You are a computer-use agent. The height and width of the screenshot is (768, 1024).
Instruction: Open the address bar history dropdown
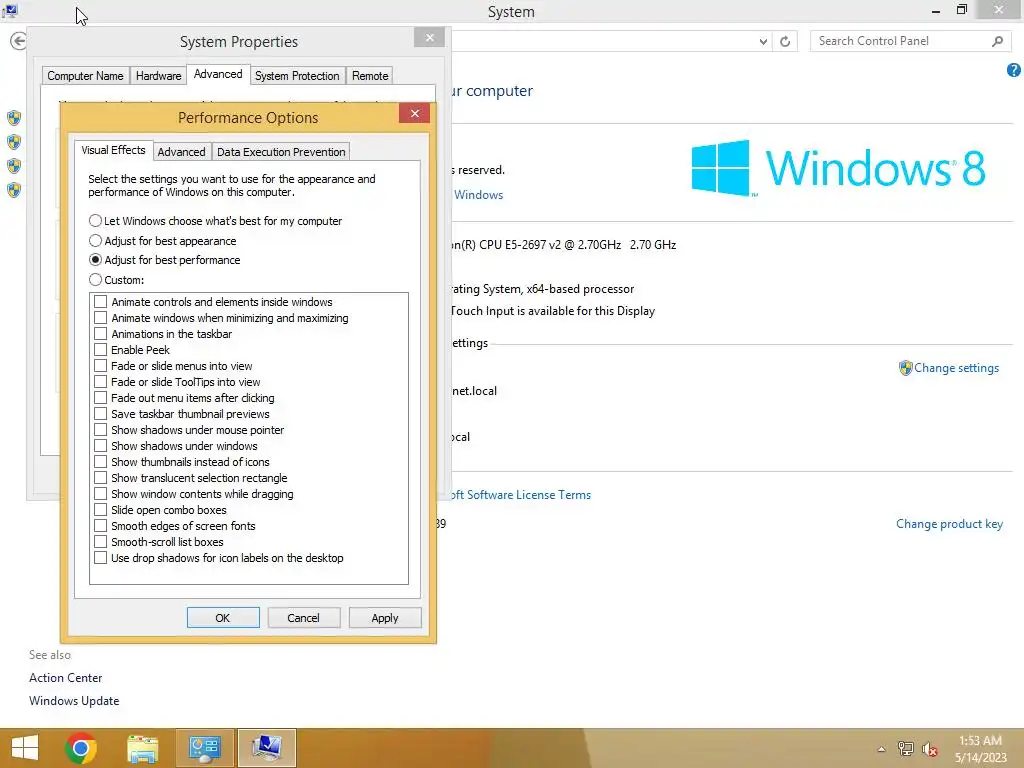[763, 41]
